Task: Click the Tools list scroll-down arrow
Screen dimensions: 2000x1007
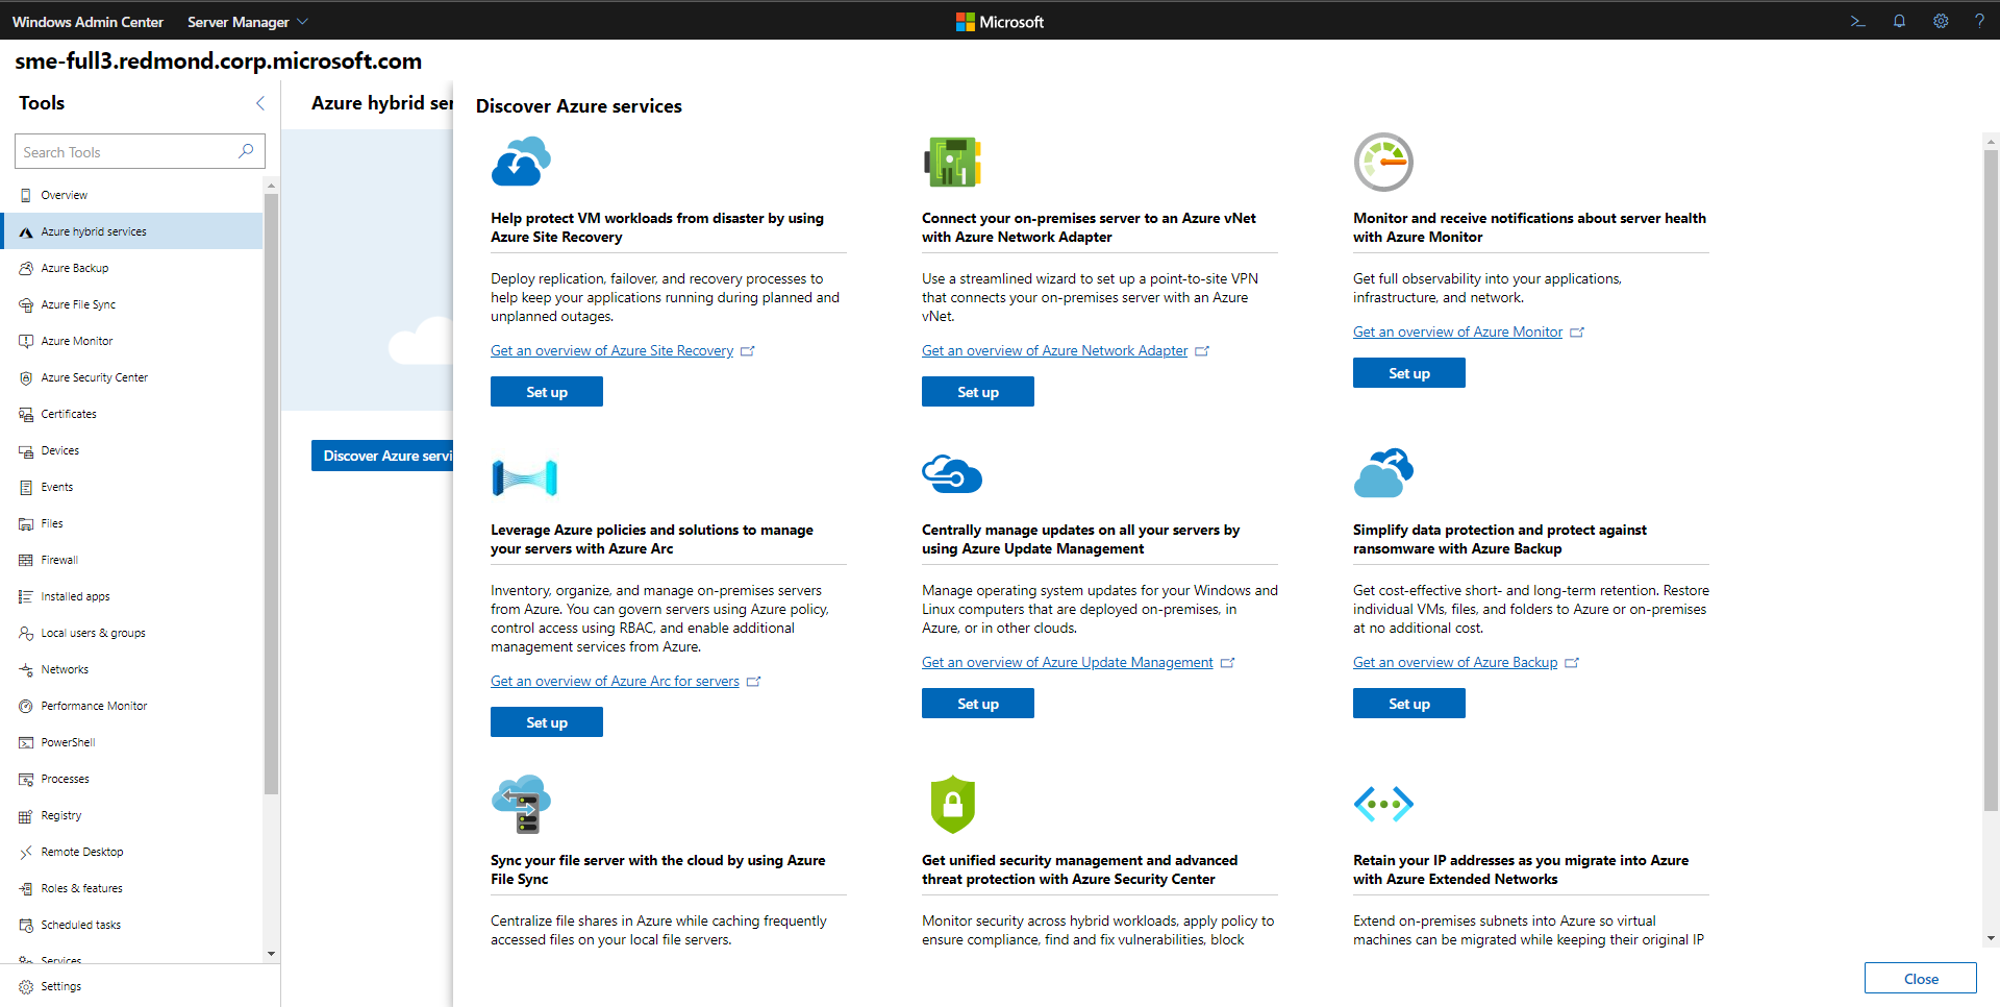Action: pos(271,954)
